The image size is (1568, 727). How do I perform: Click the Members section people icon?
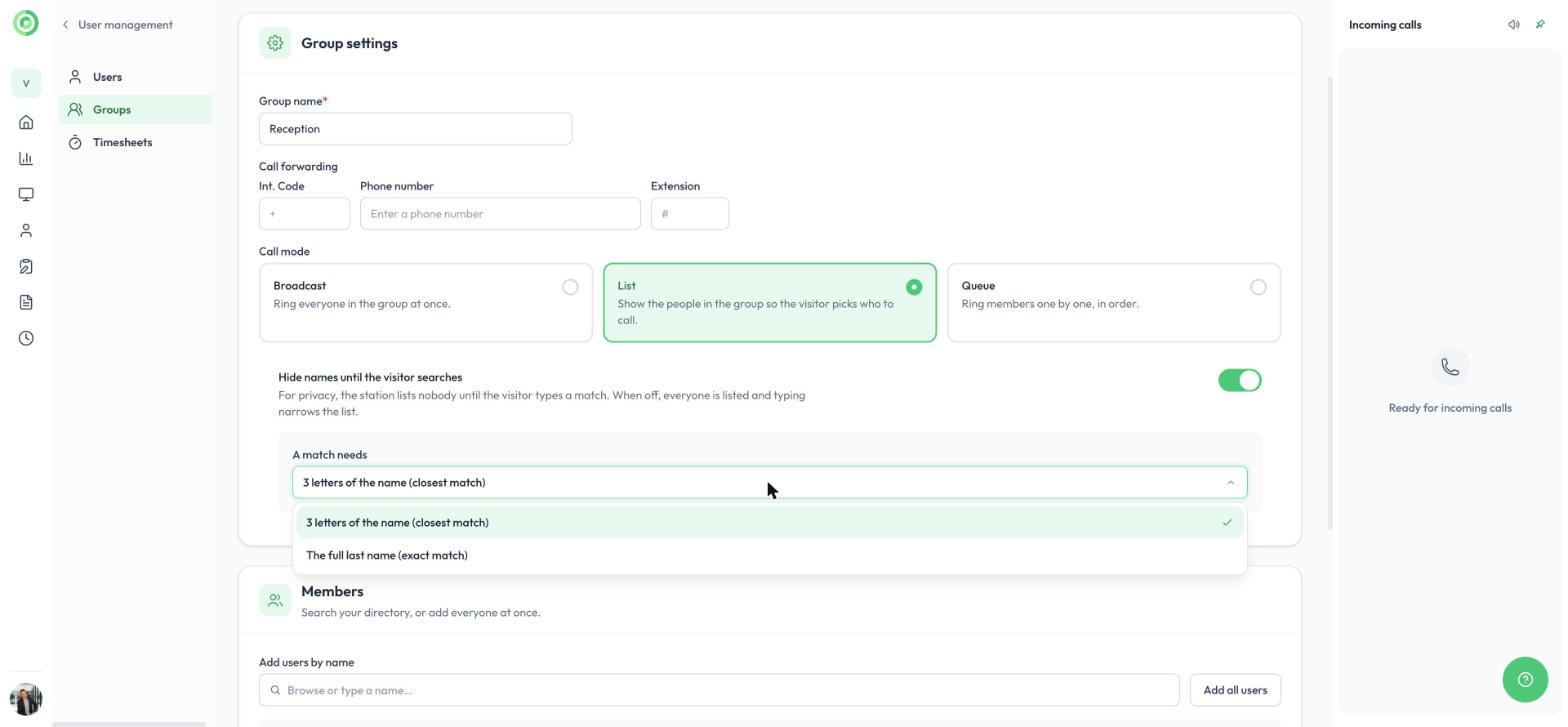point(275,600)
